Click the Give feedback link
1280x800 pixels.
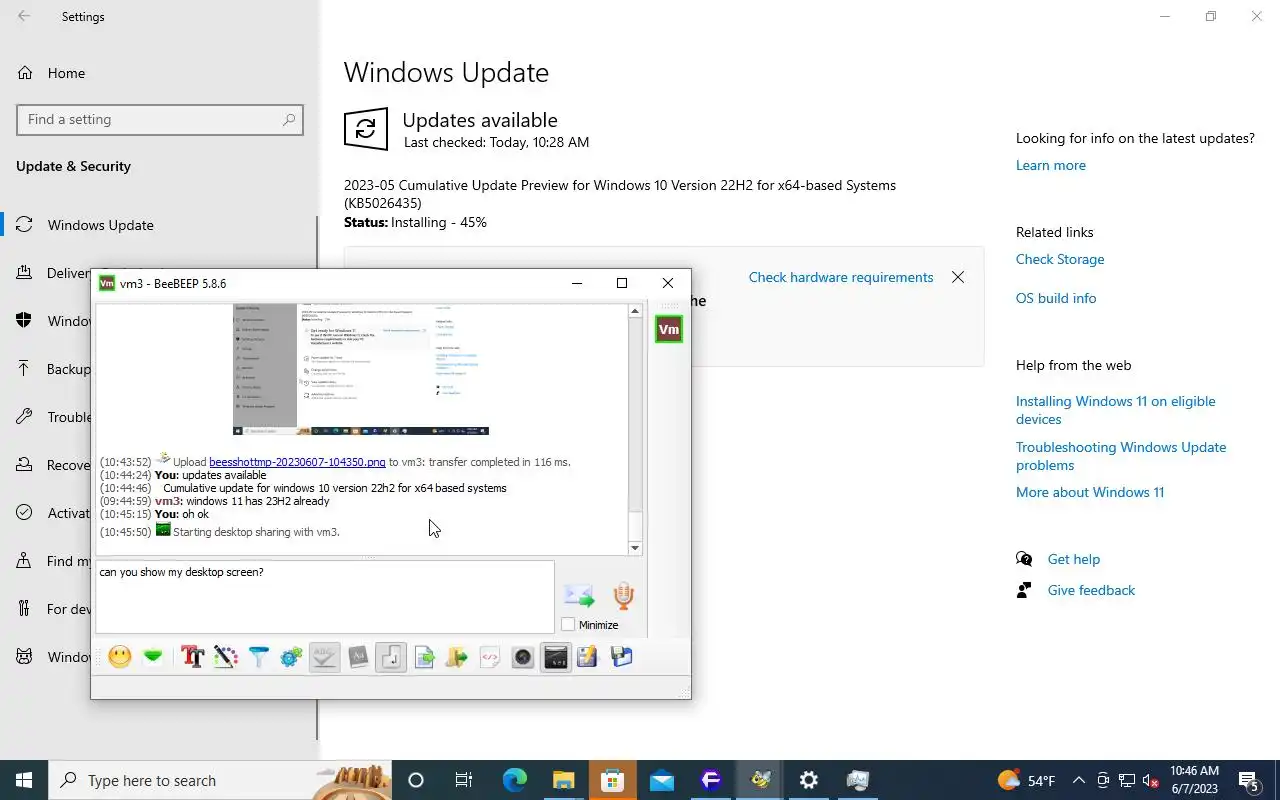(x=1091, y=590)
